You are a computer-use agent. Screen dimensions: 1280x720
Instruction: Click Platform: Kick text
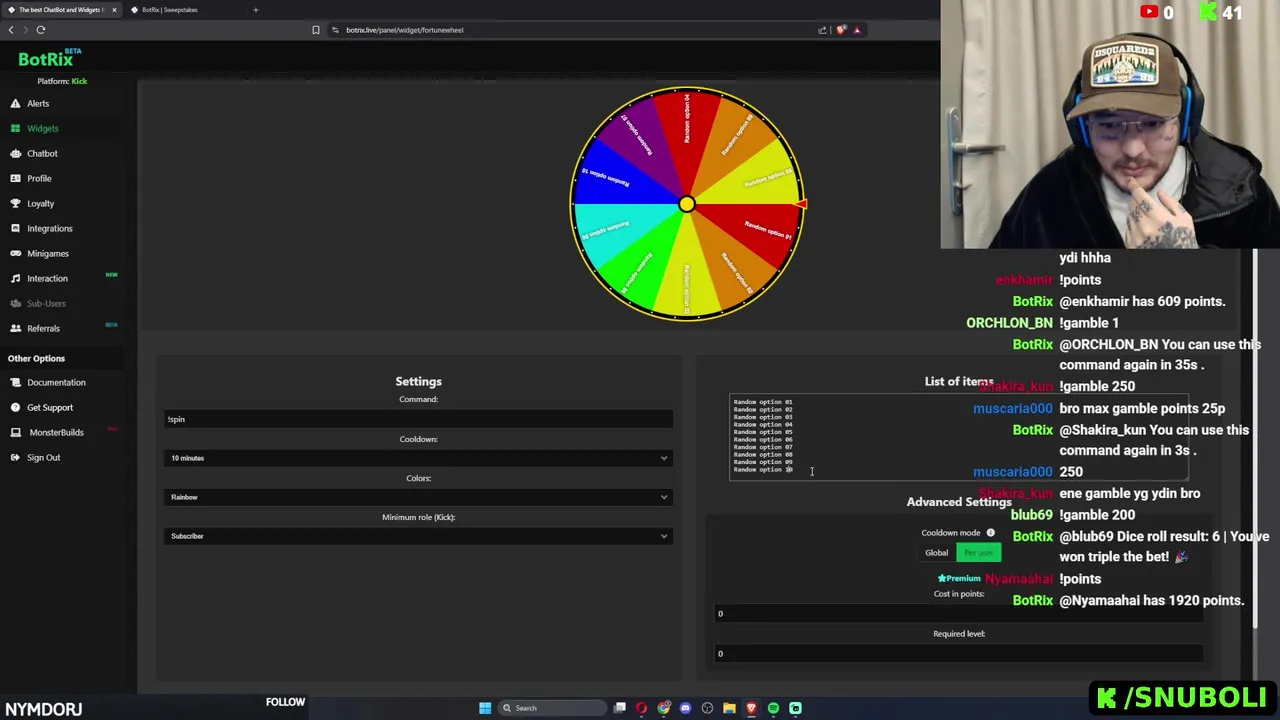tap(62, 82)
